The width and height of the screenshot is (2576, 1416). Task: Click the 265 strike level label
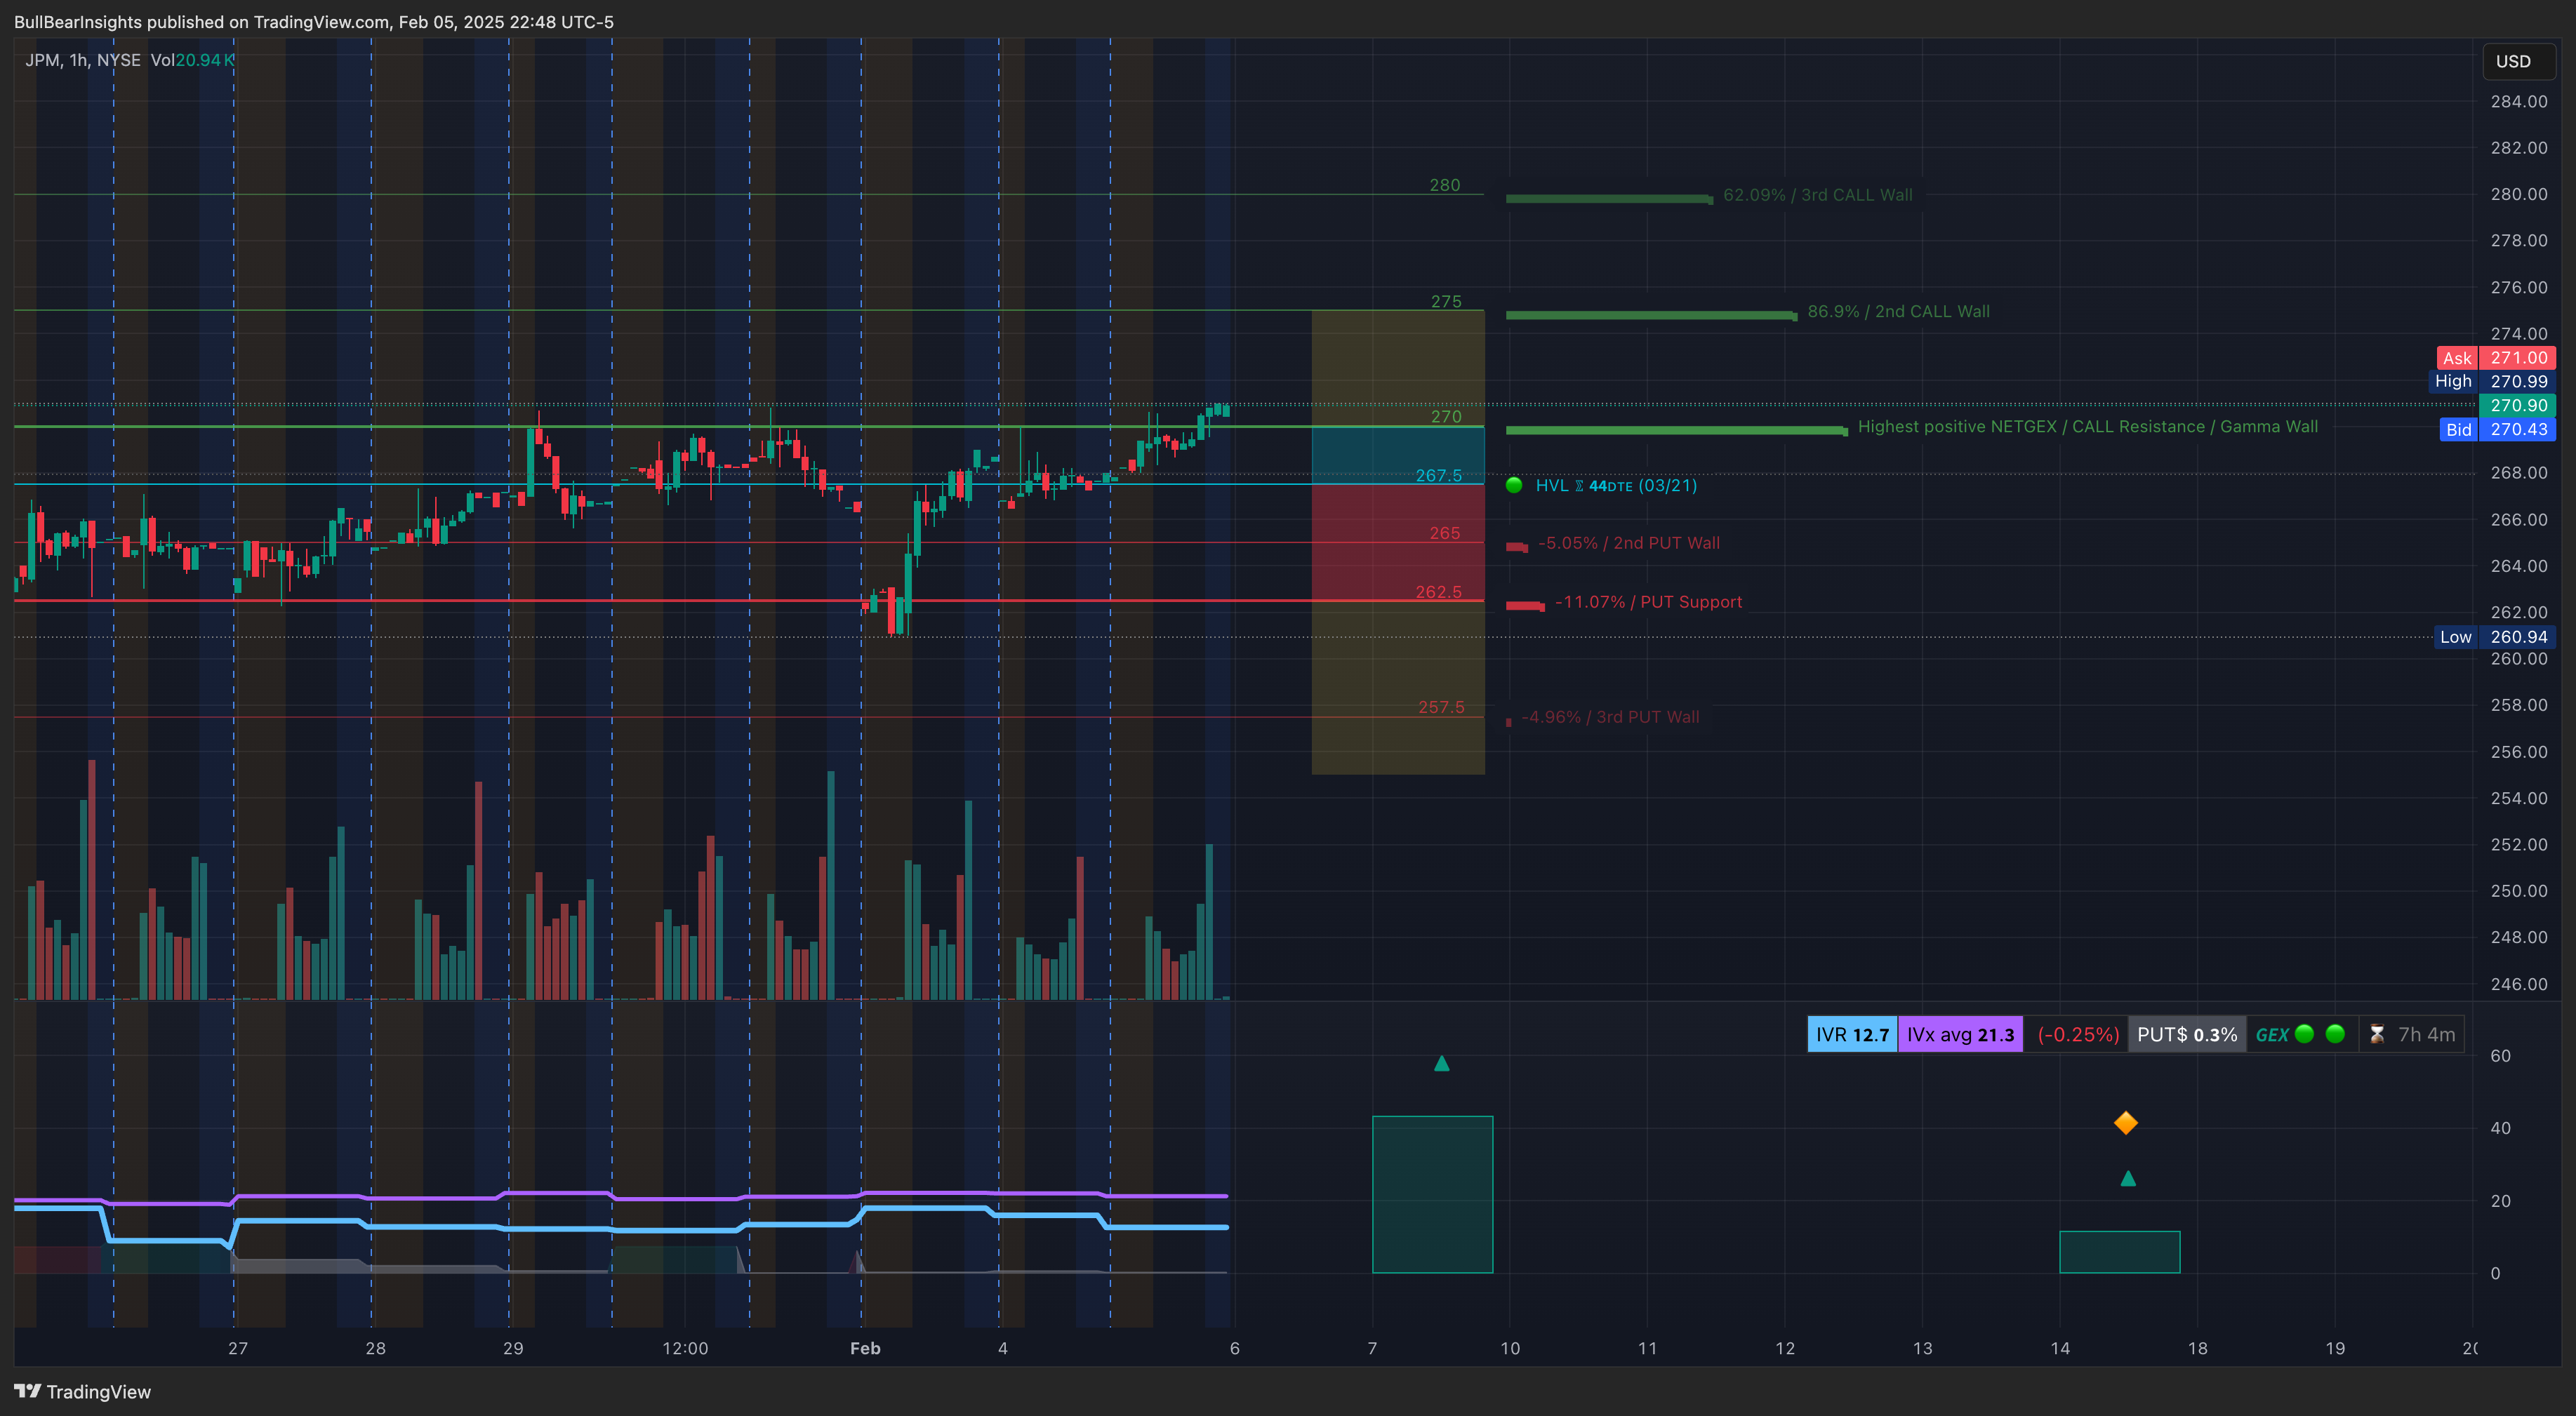[x=1444, y=533]
